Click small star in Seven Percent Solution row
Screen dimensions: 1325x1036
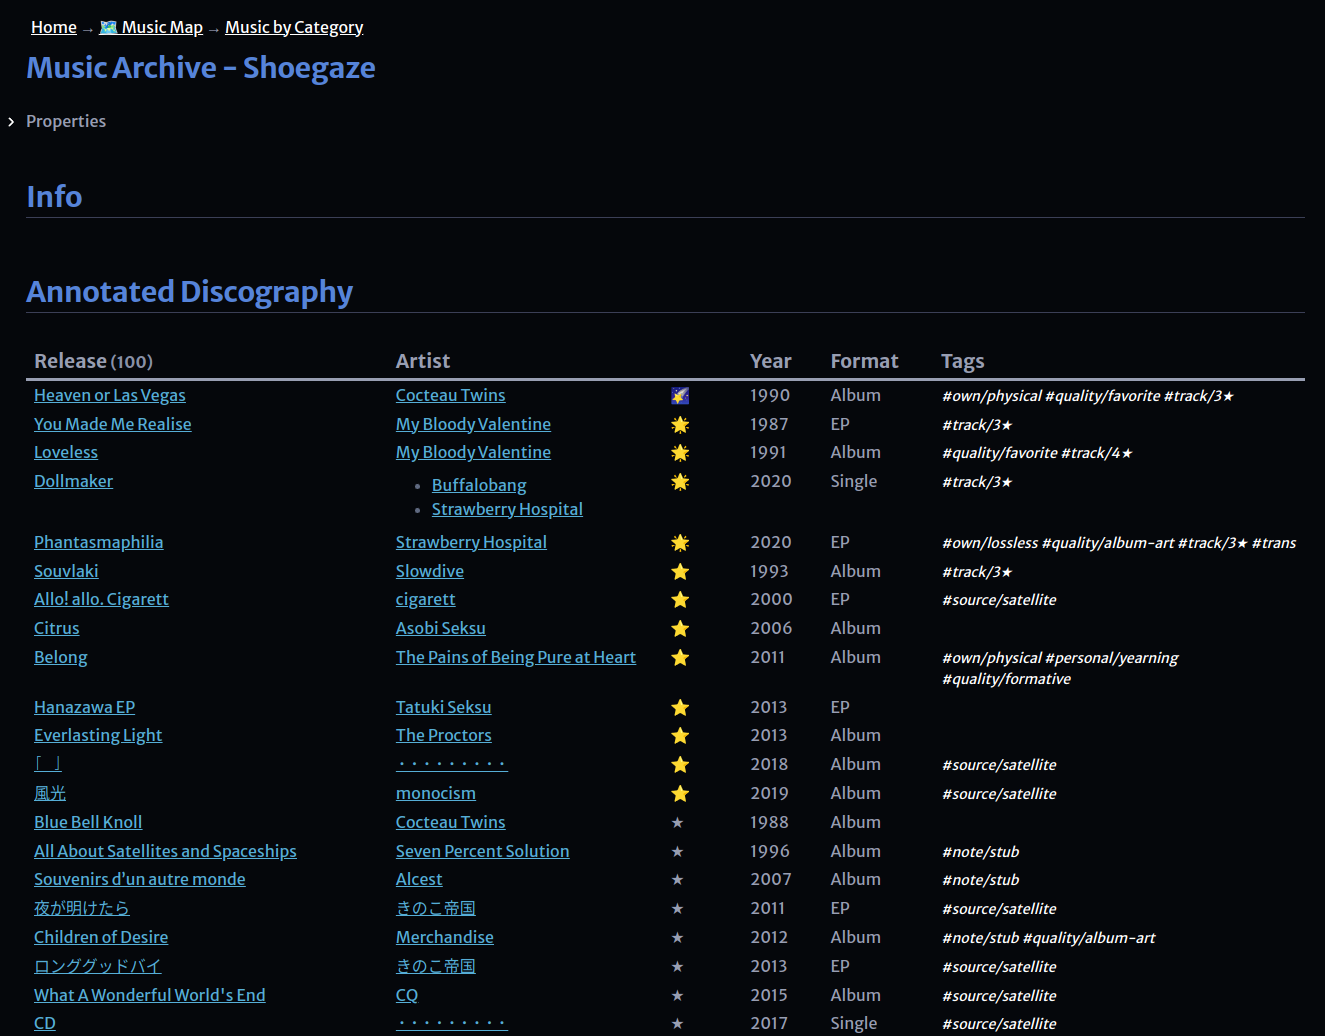677,852
